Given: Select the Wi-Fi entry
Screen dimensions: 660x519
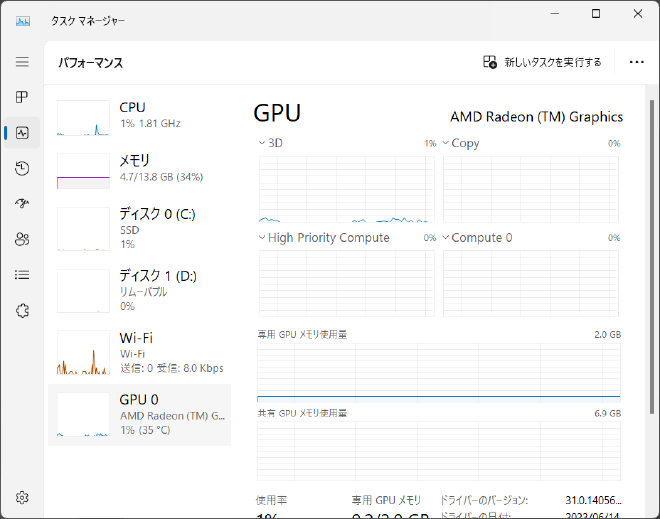Looking at the screenshot, I should (x=139, y=352).
